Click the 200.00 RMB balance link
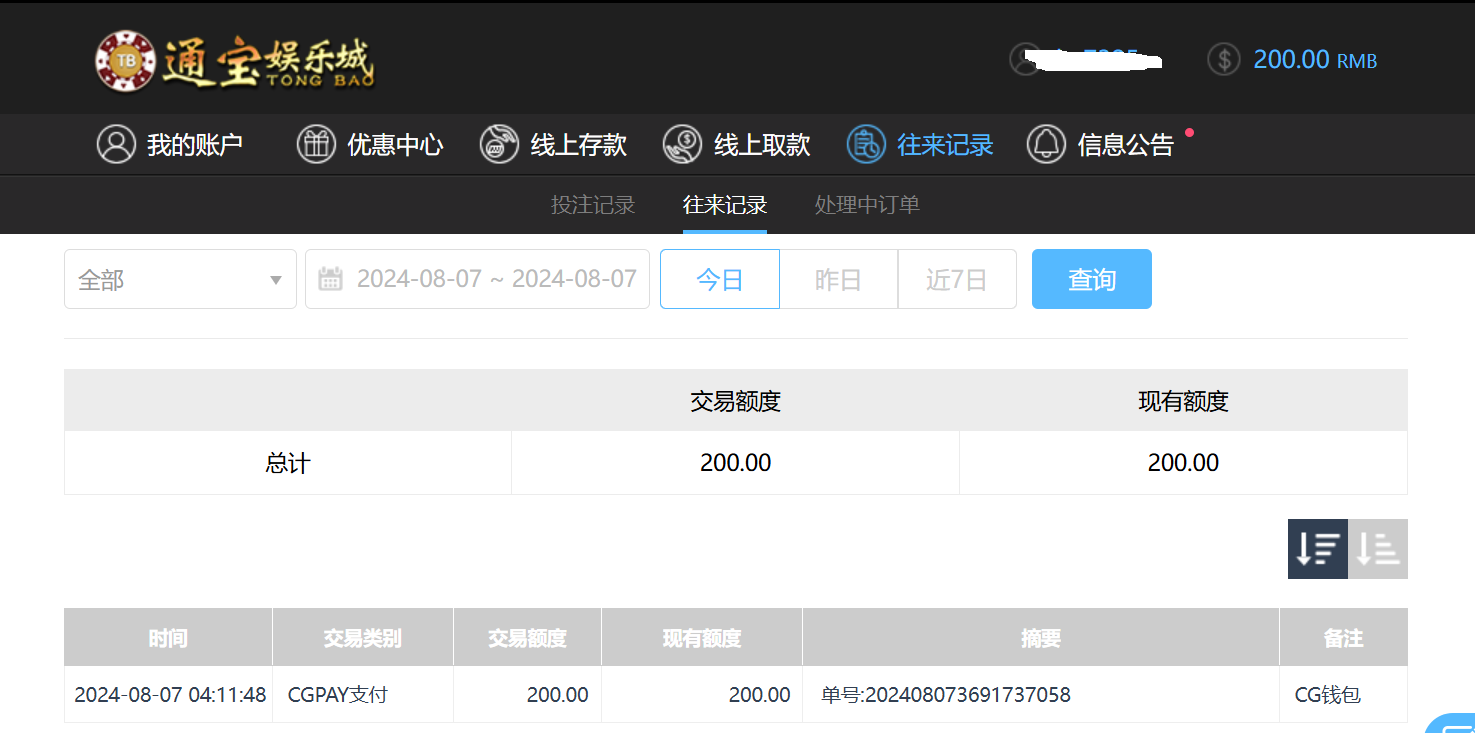 (x=1314, y=59)
